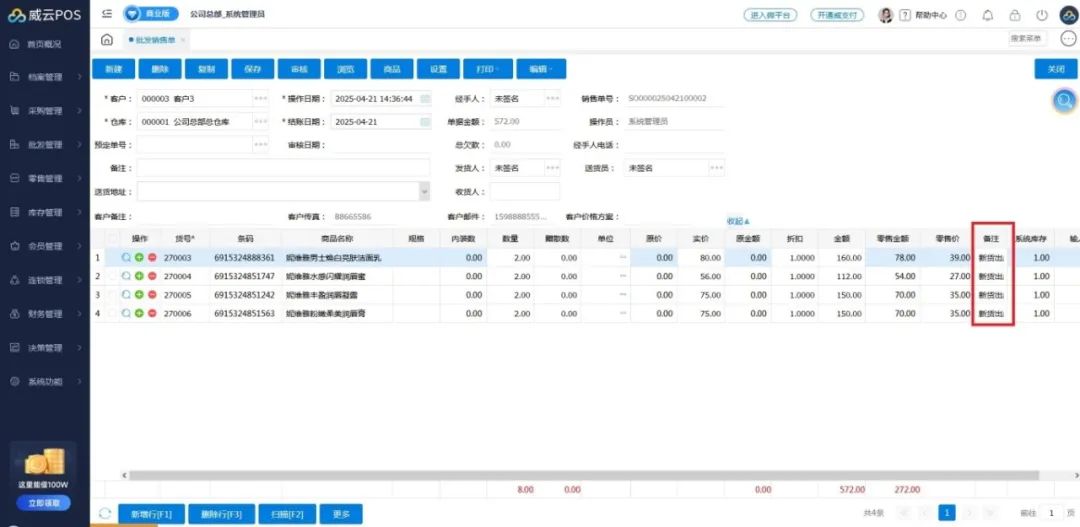This screenshot has height=527, width=1080.
Task: Click the 进入微平台 pill button
Action: [771, 15]
